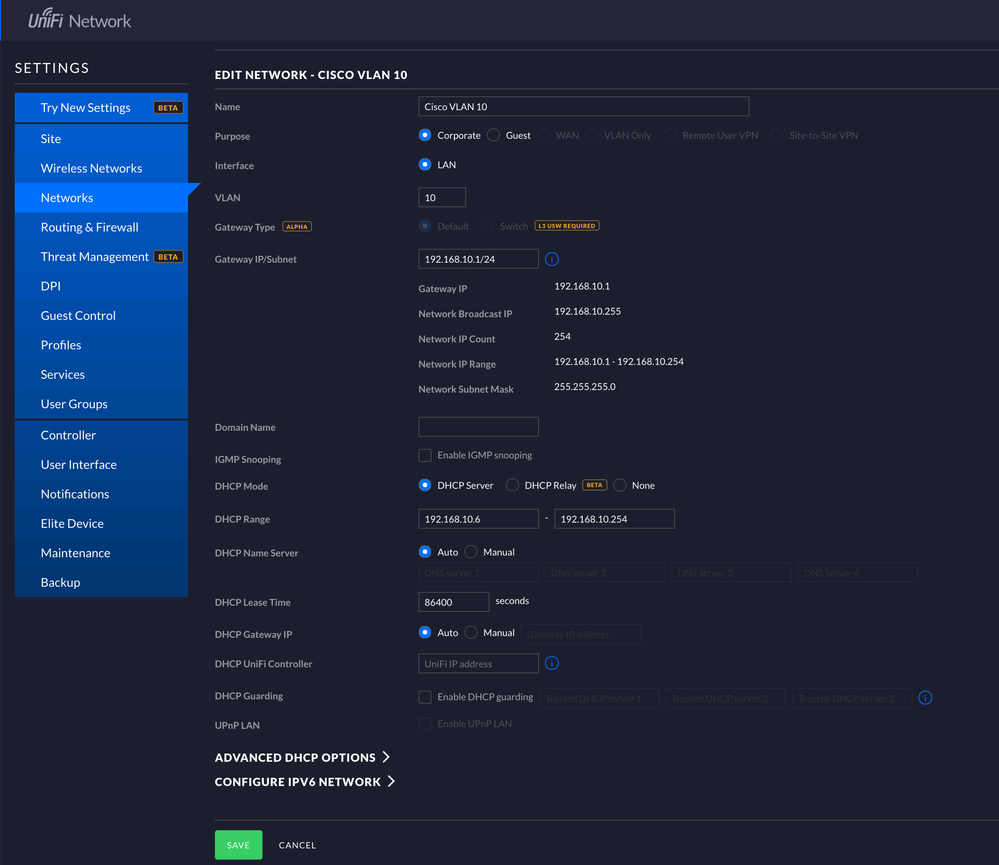The height and width of the screenshot is (865, 999).
Task: Open info icon beside DHCP UniFi Controller
Action: point(552,663)
